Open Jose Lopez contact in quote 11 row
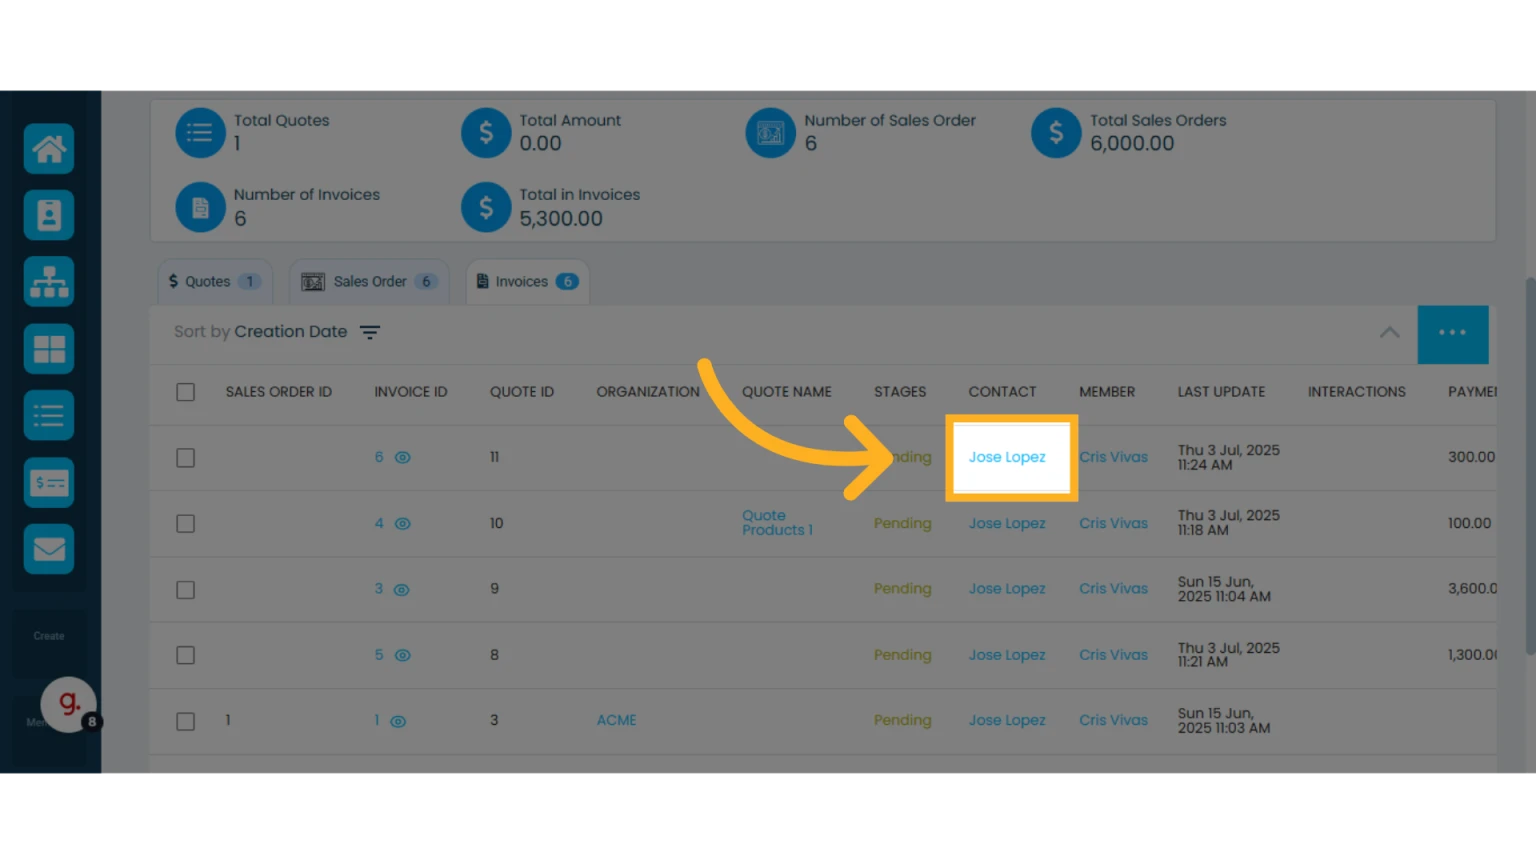 [1007, 457]
